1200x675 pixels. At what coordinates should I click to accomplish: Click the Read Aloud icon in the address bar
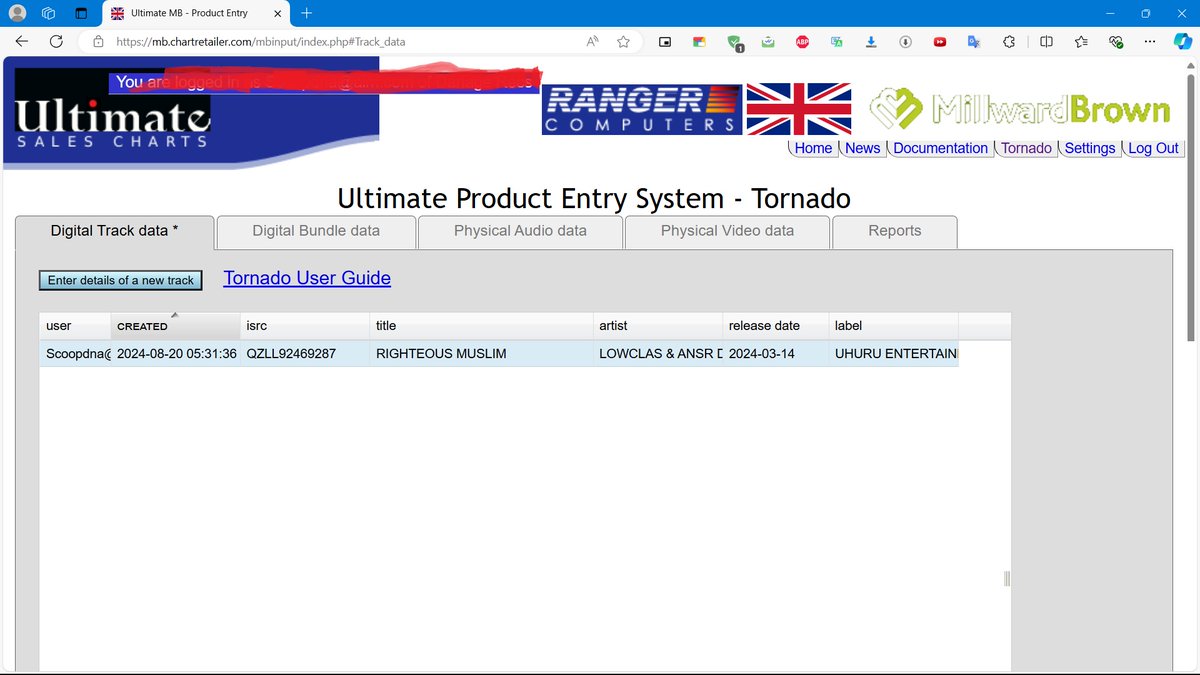(593, 42)
